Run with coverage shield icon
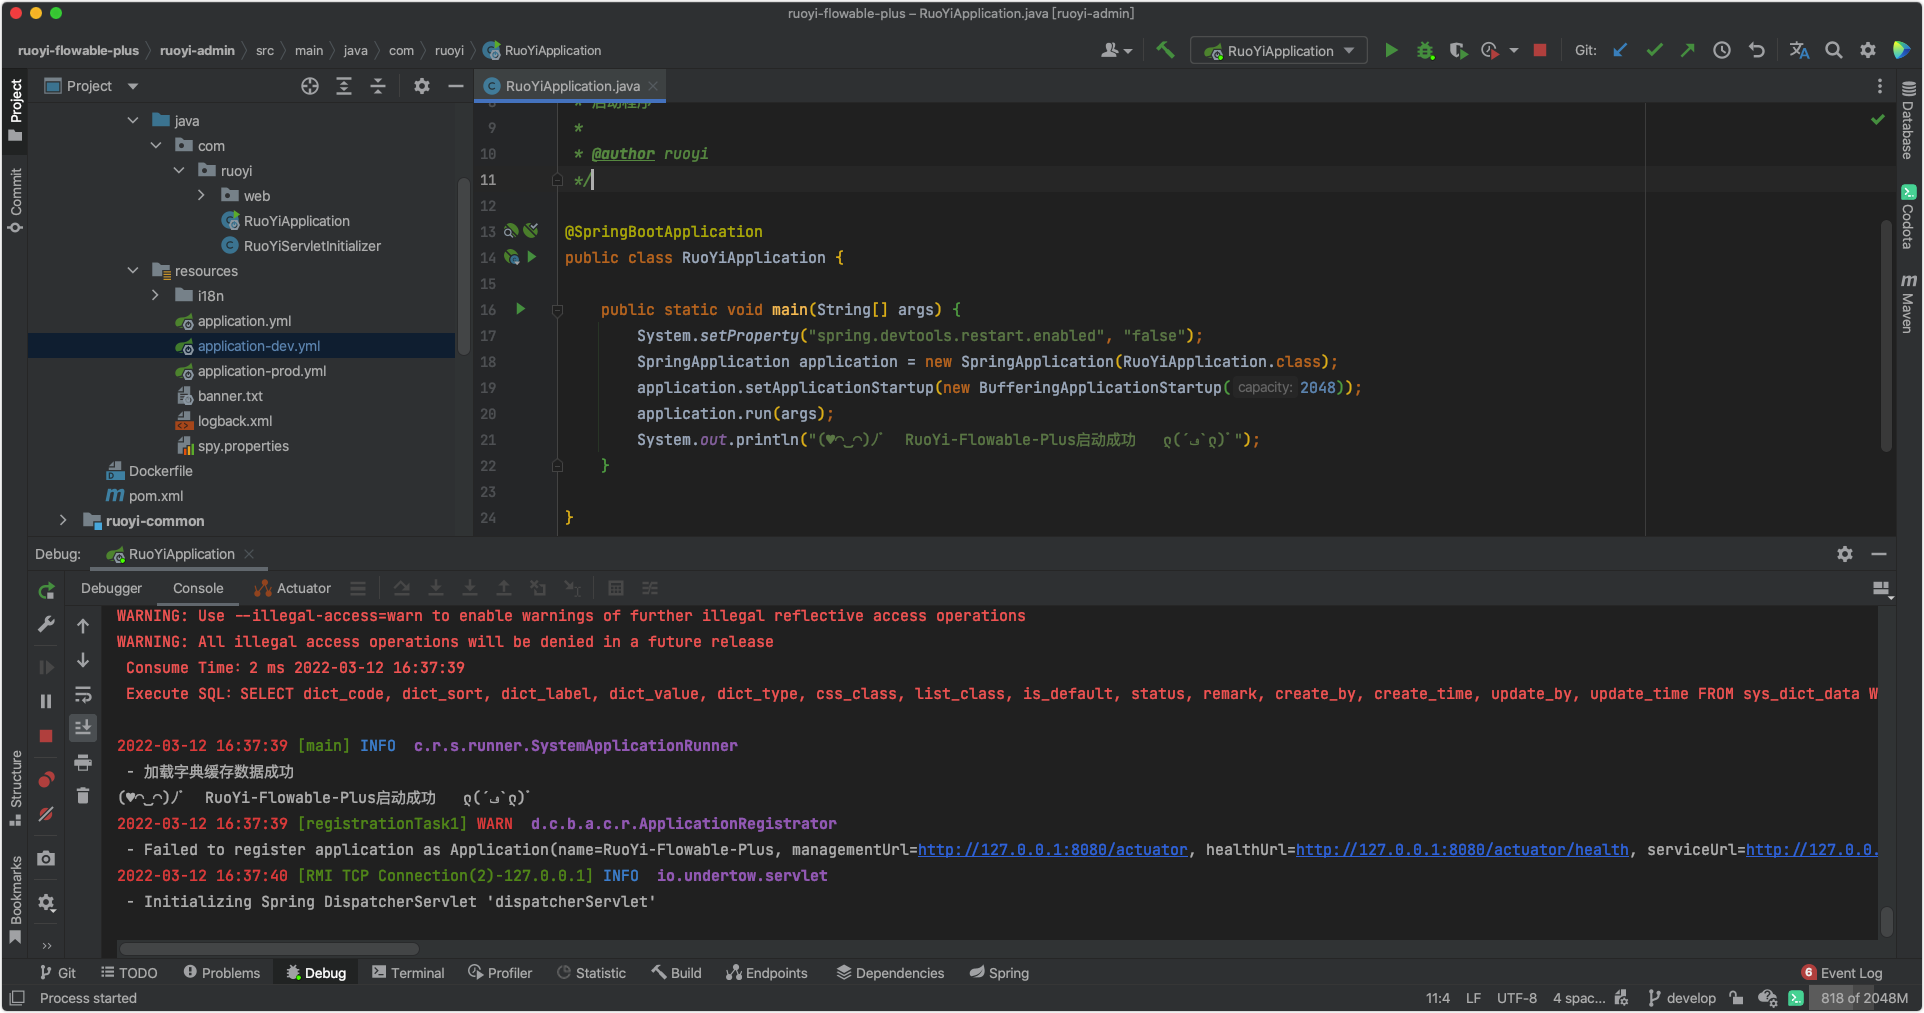 [1458, 50]
